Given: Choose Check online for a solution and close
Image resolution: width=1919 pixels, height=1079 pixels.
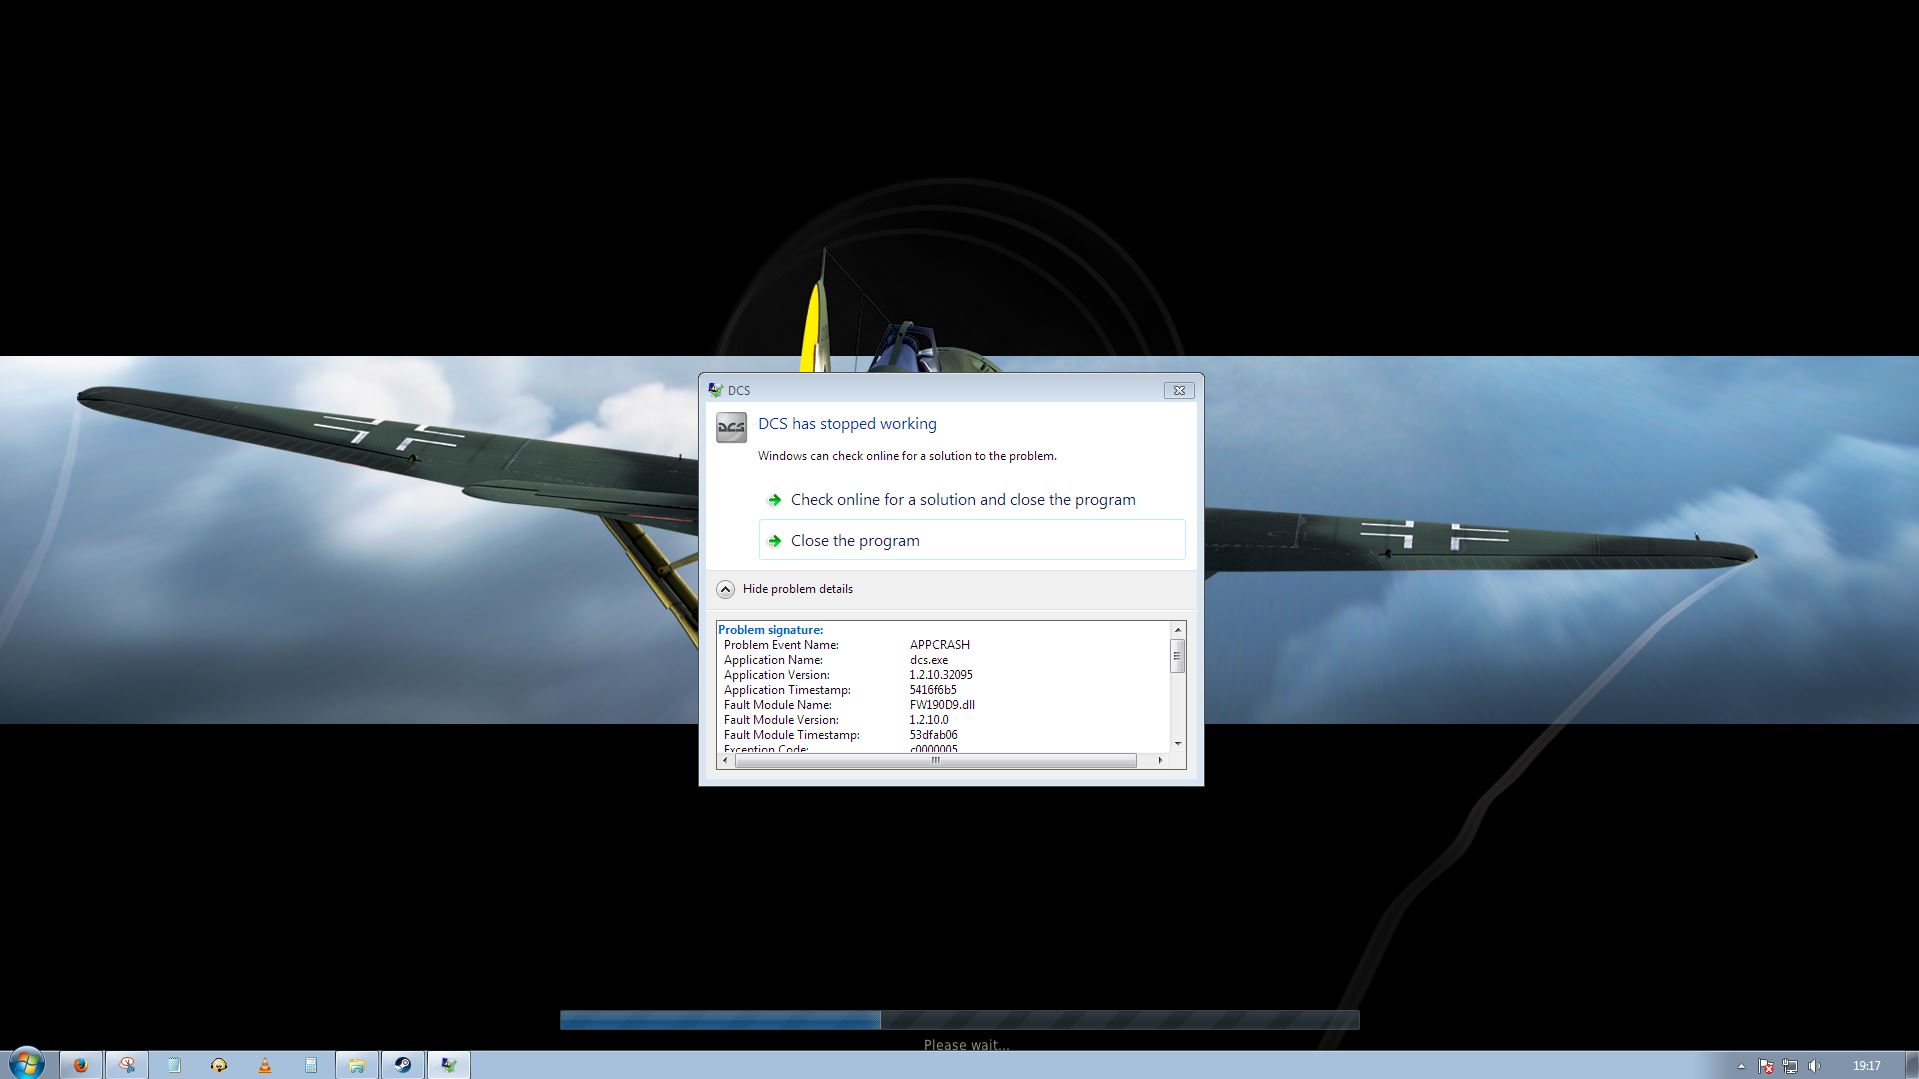Looking at the screenshot, I should 972,500.
